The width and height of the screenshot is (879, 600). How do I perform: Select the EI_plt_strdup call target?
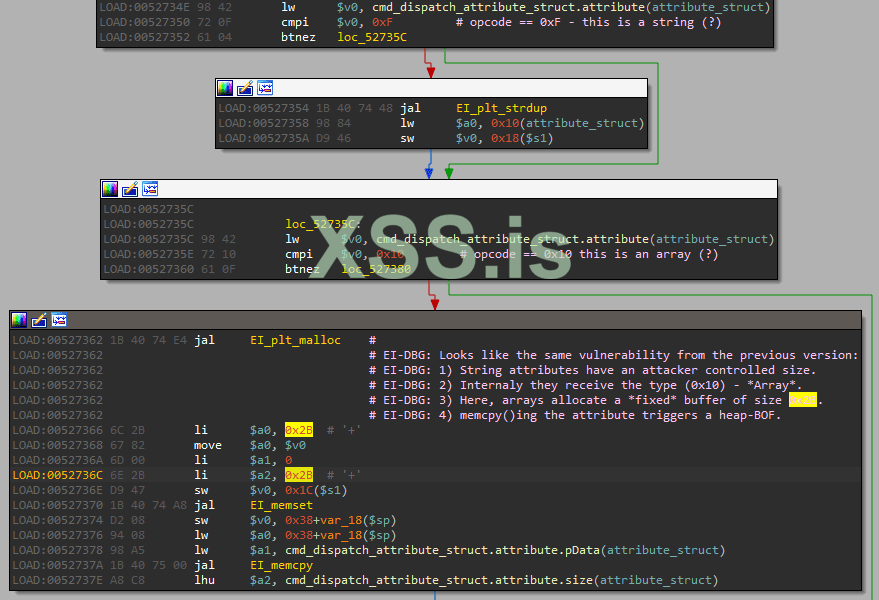(501, 108)
